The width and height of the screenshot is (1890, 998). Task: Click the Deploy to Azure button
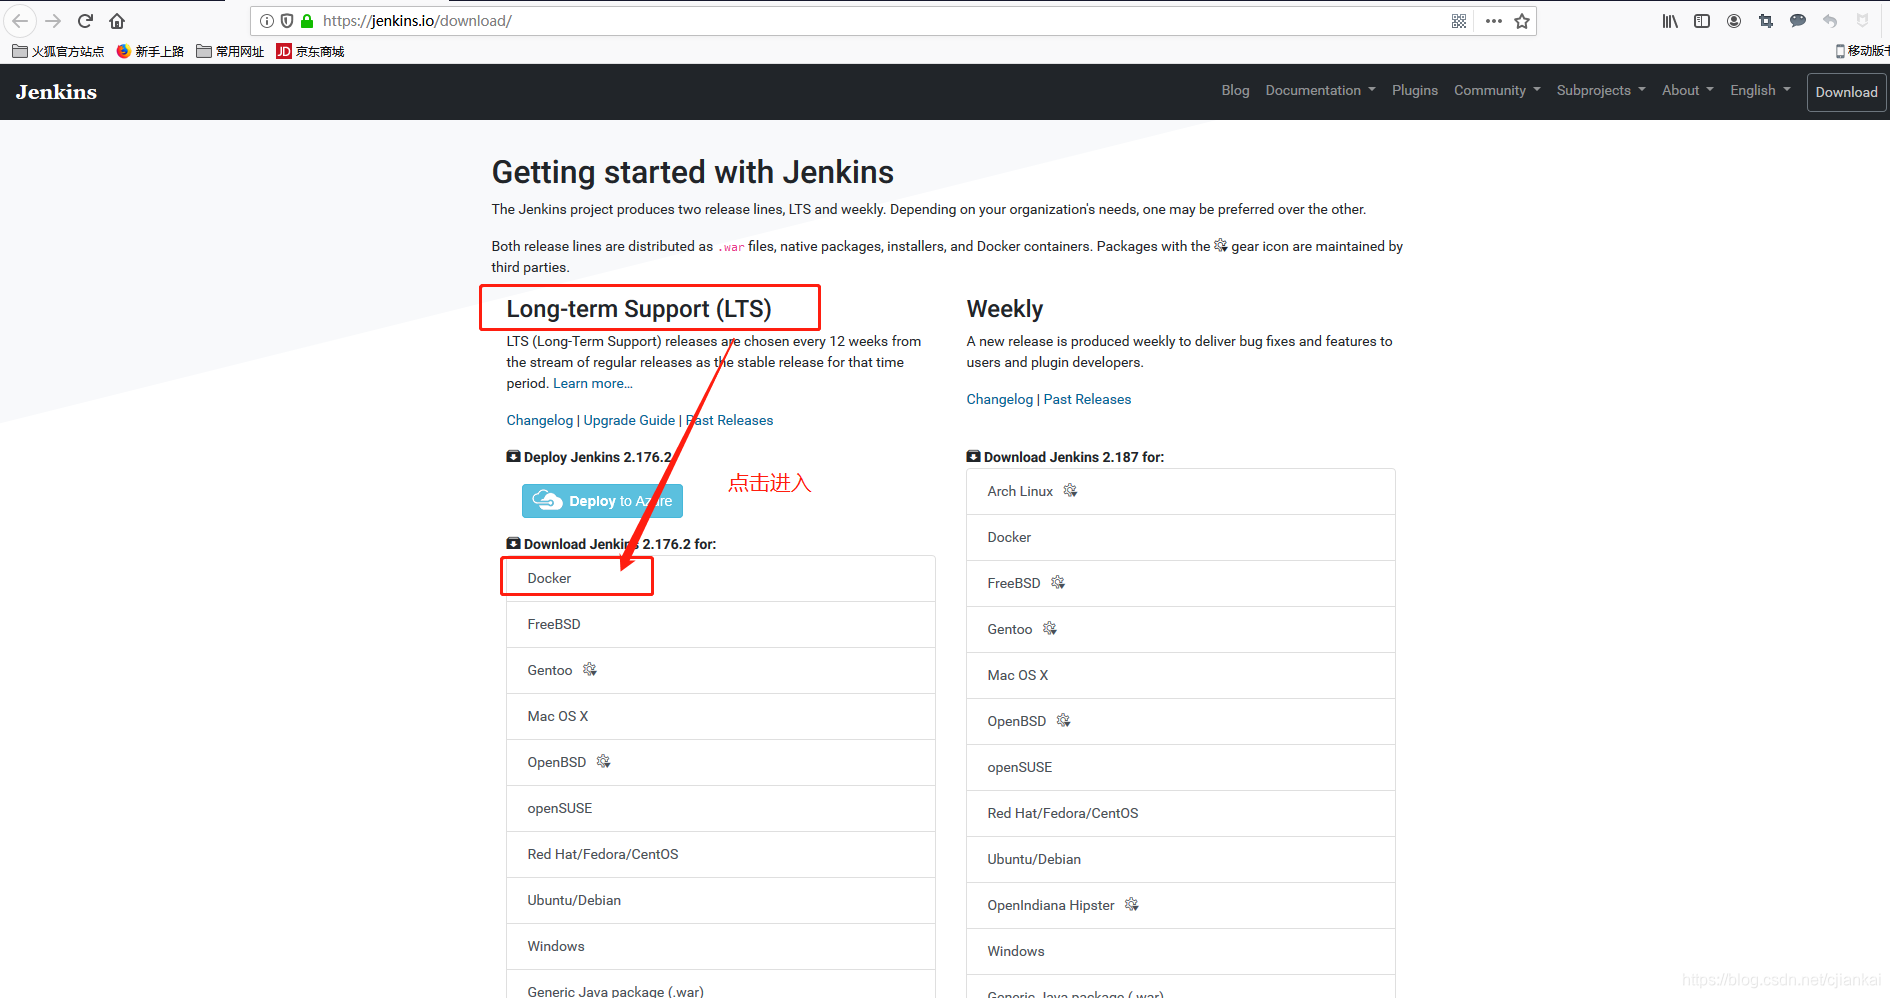(x=602, y=501)
